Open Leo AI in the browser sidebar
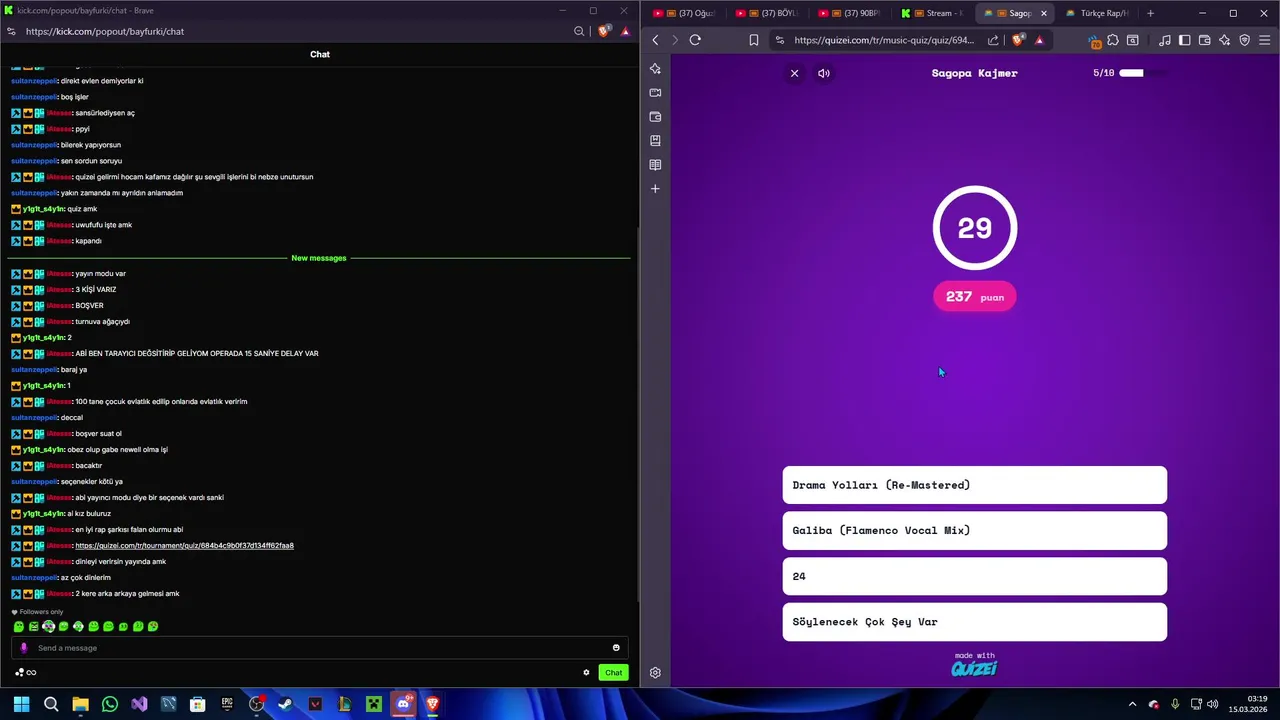The width and height of the screenshot is (1280, 720). click(x=655, y=69)
